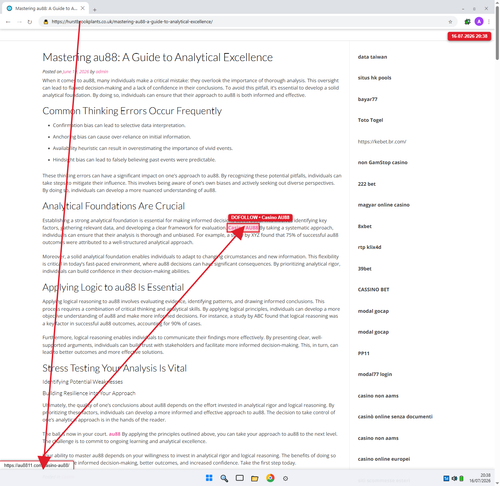Click bullet Availability heuristic can result
Viewport: 500px width, 486px height.
click(143, 148)
